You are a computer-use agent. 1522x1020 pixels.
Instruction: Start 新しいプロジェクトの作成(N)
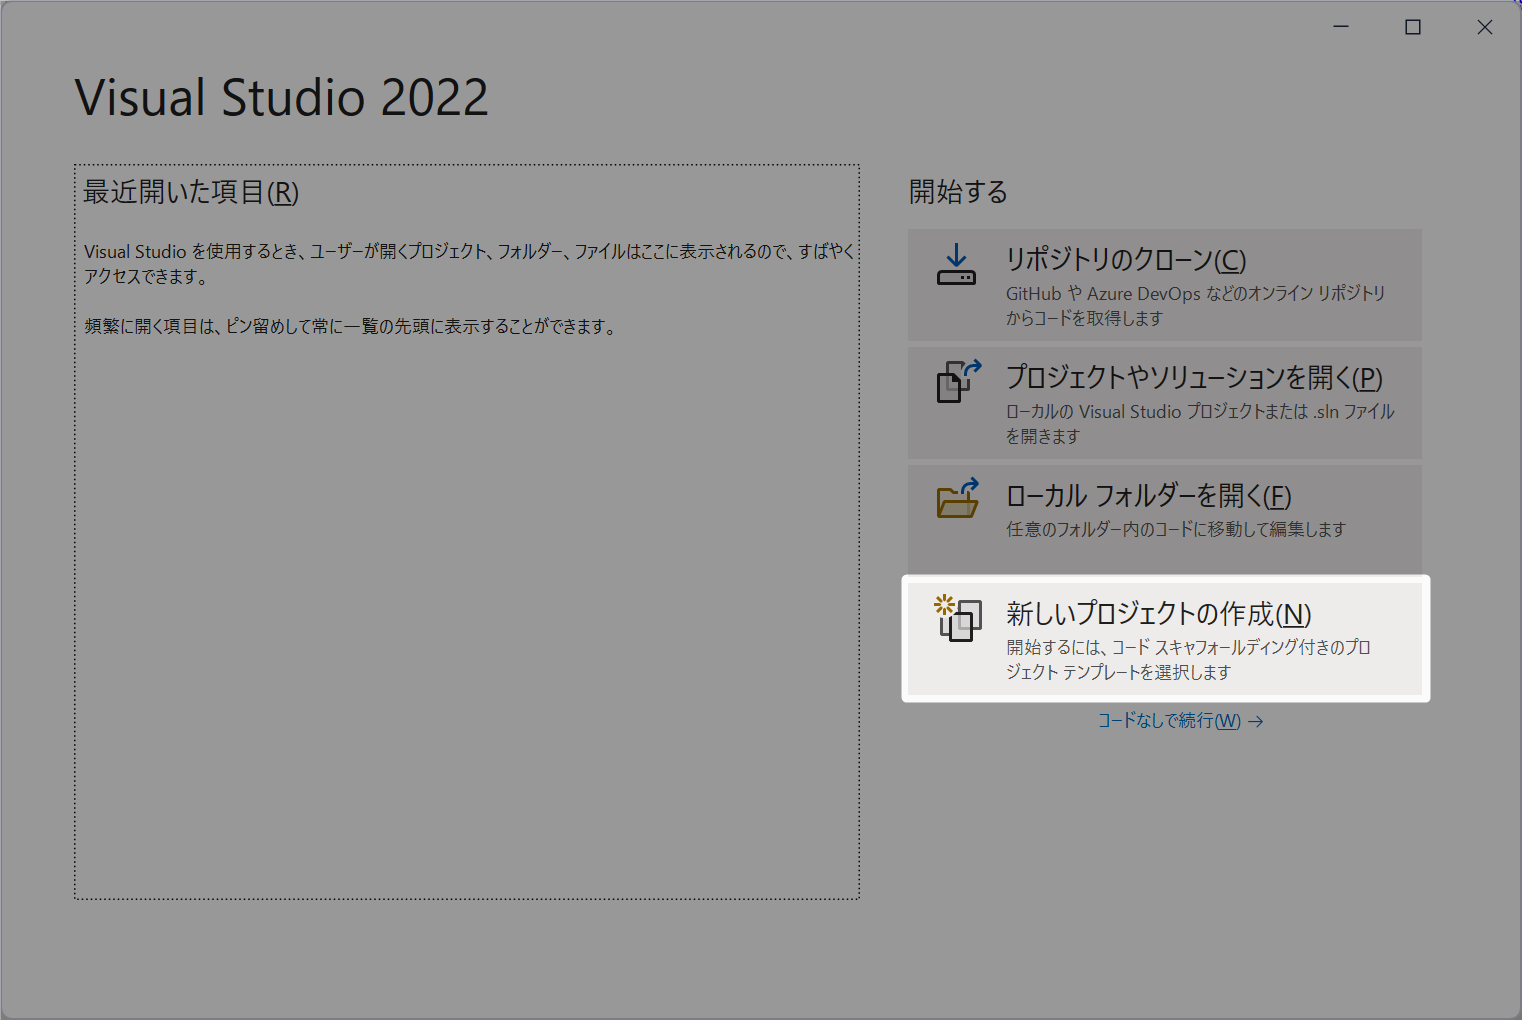click(x=1165, y=639)
